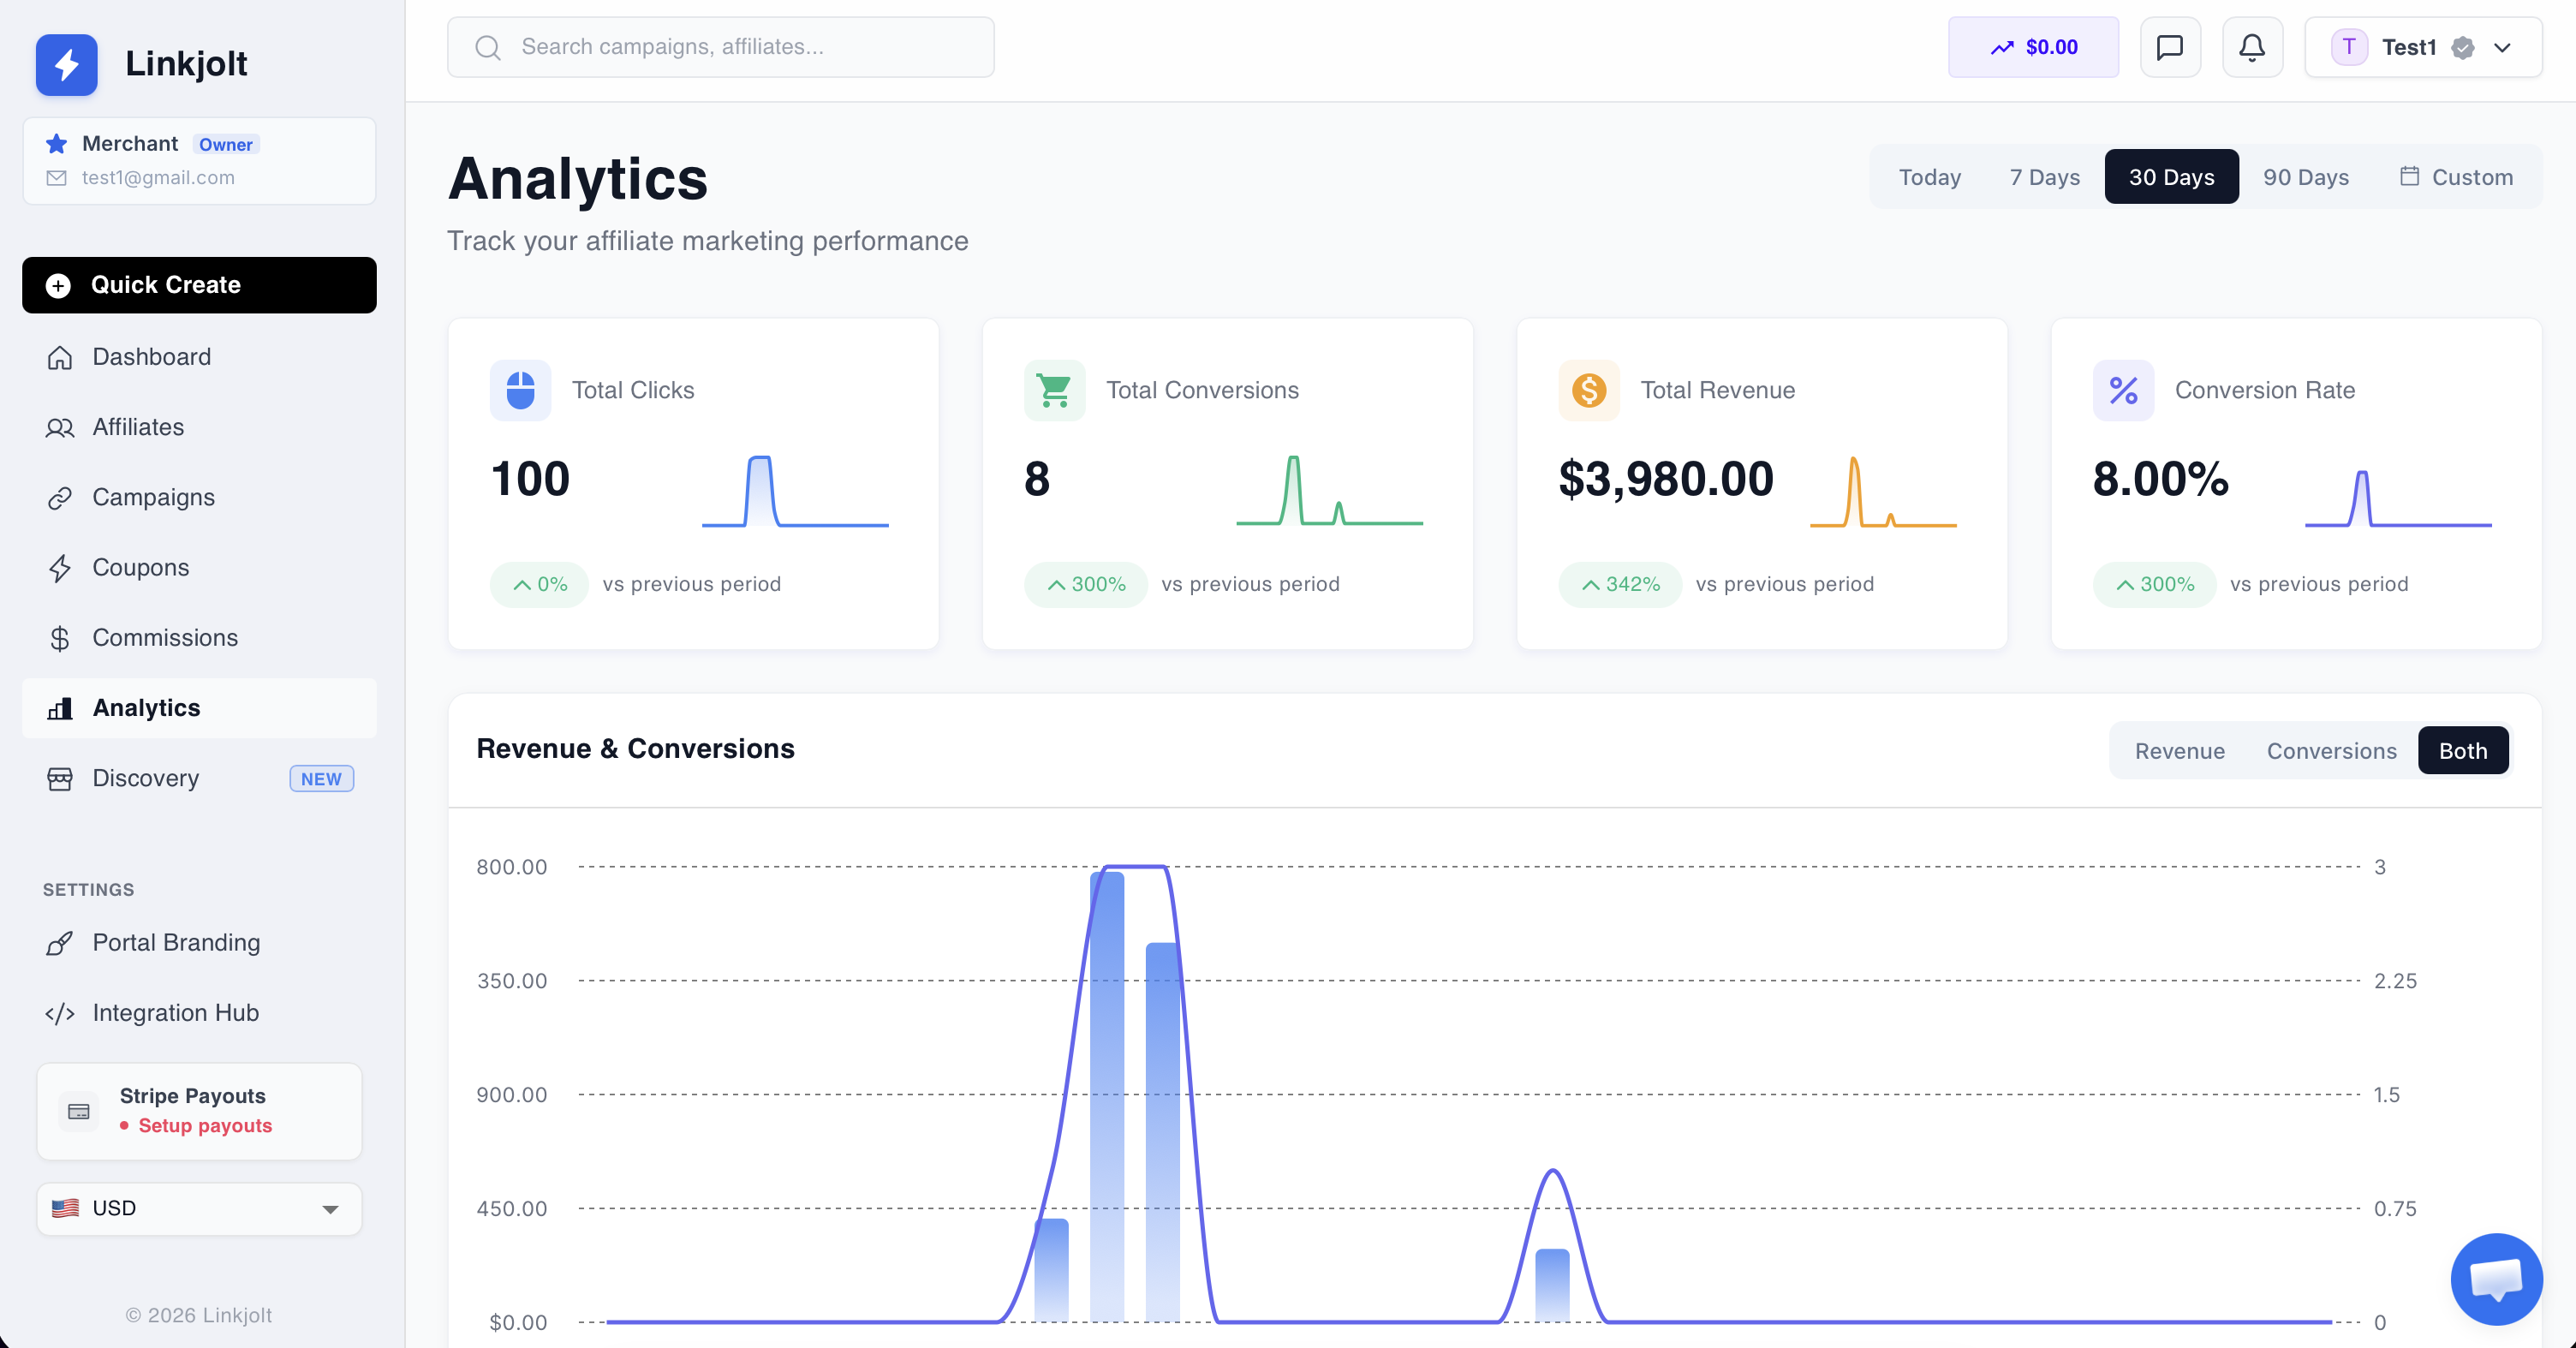Switch chart to Revenue only
2576x1348 pixels.
2179,751
